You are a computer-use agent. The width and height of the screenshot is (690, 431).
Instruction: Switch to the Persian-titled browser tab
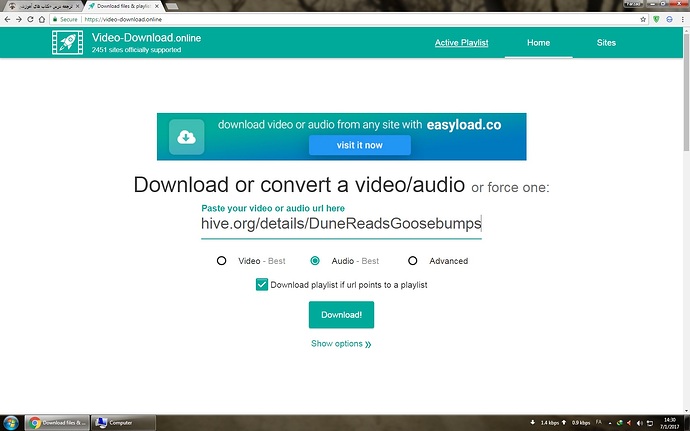tap(42, 6)
